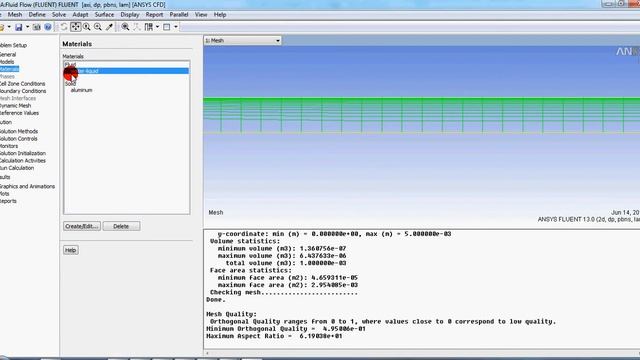Viewport: 640px width, 360px height.
Task: Select Graphics and Animations in navigation tree
Action: 27,187
